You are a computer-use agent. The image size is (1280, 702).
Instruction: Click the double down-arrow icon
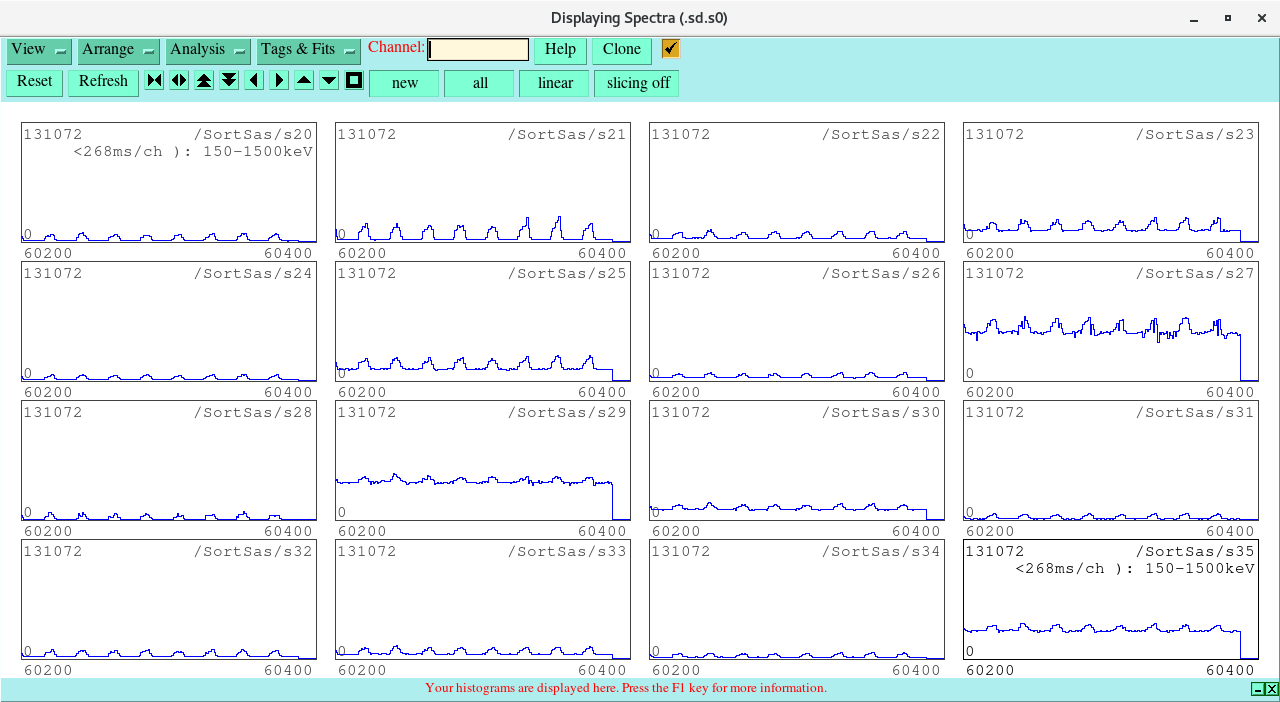coord(229,81)
